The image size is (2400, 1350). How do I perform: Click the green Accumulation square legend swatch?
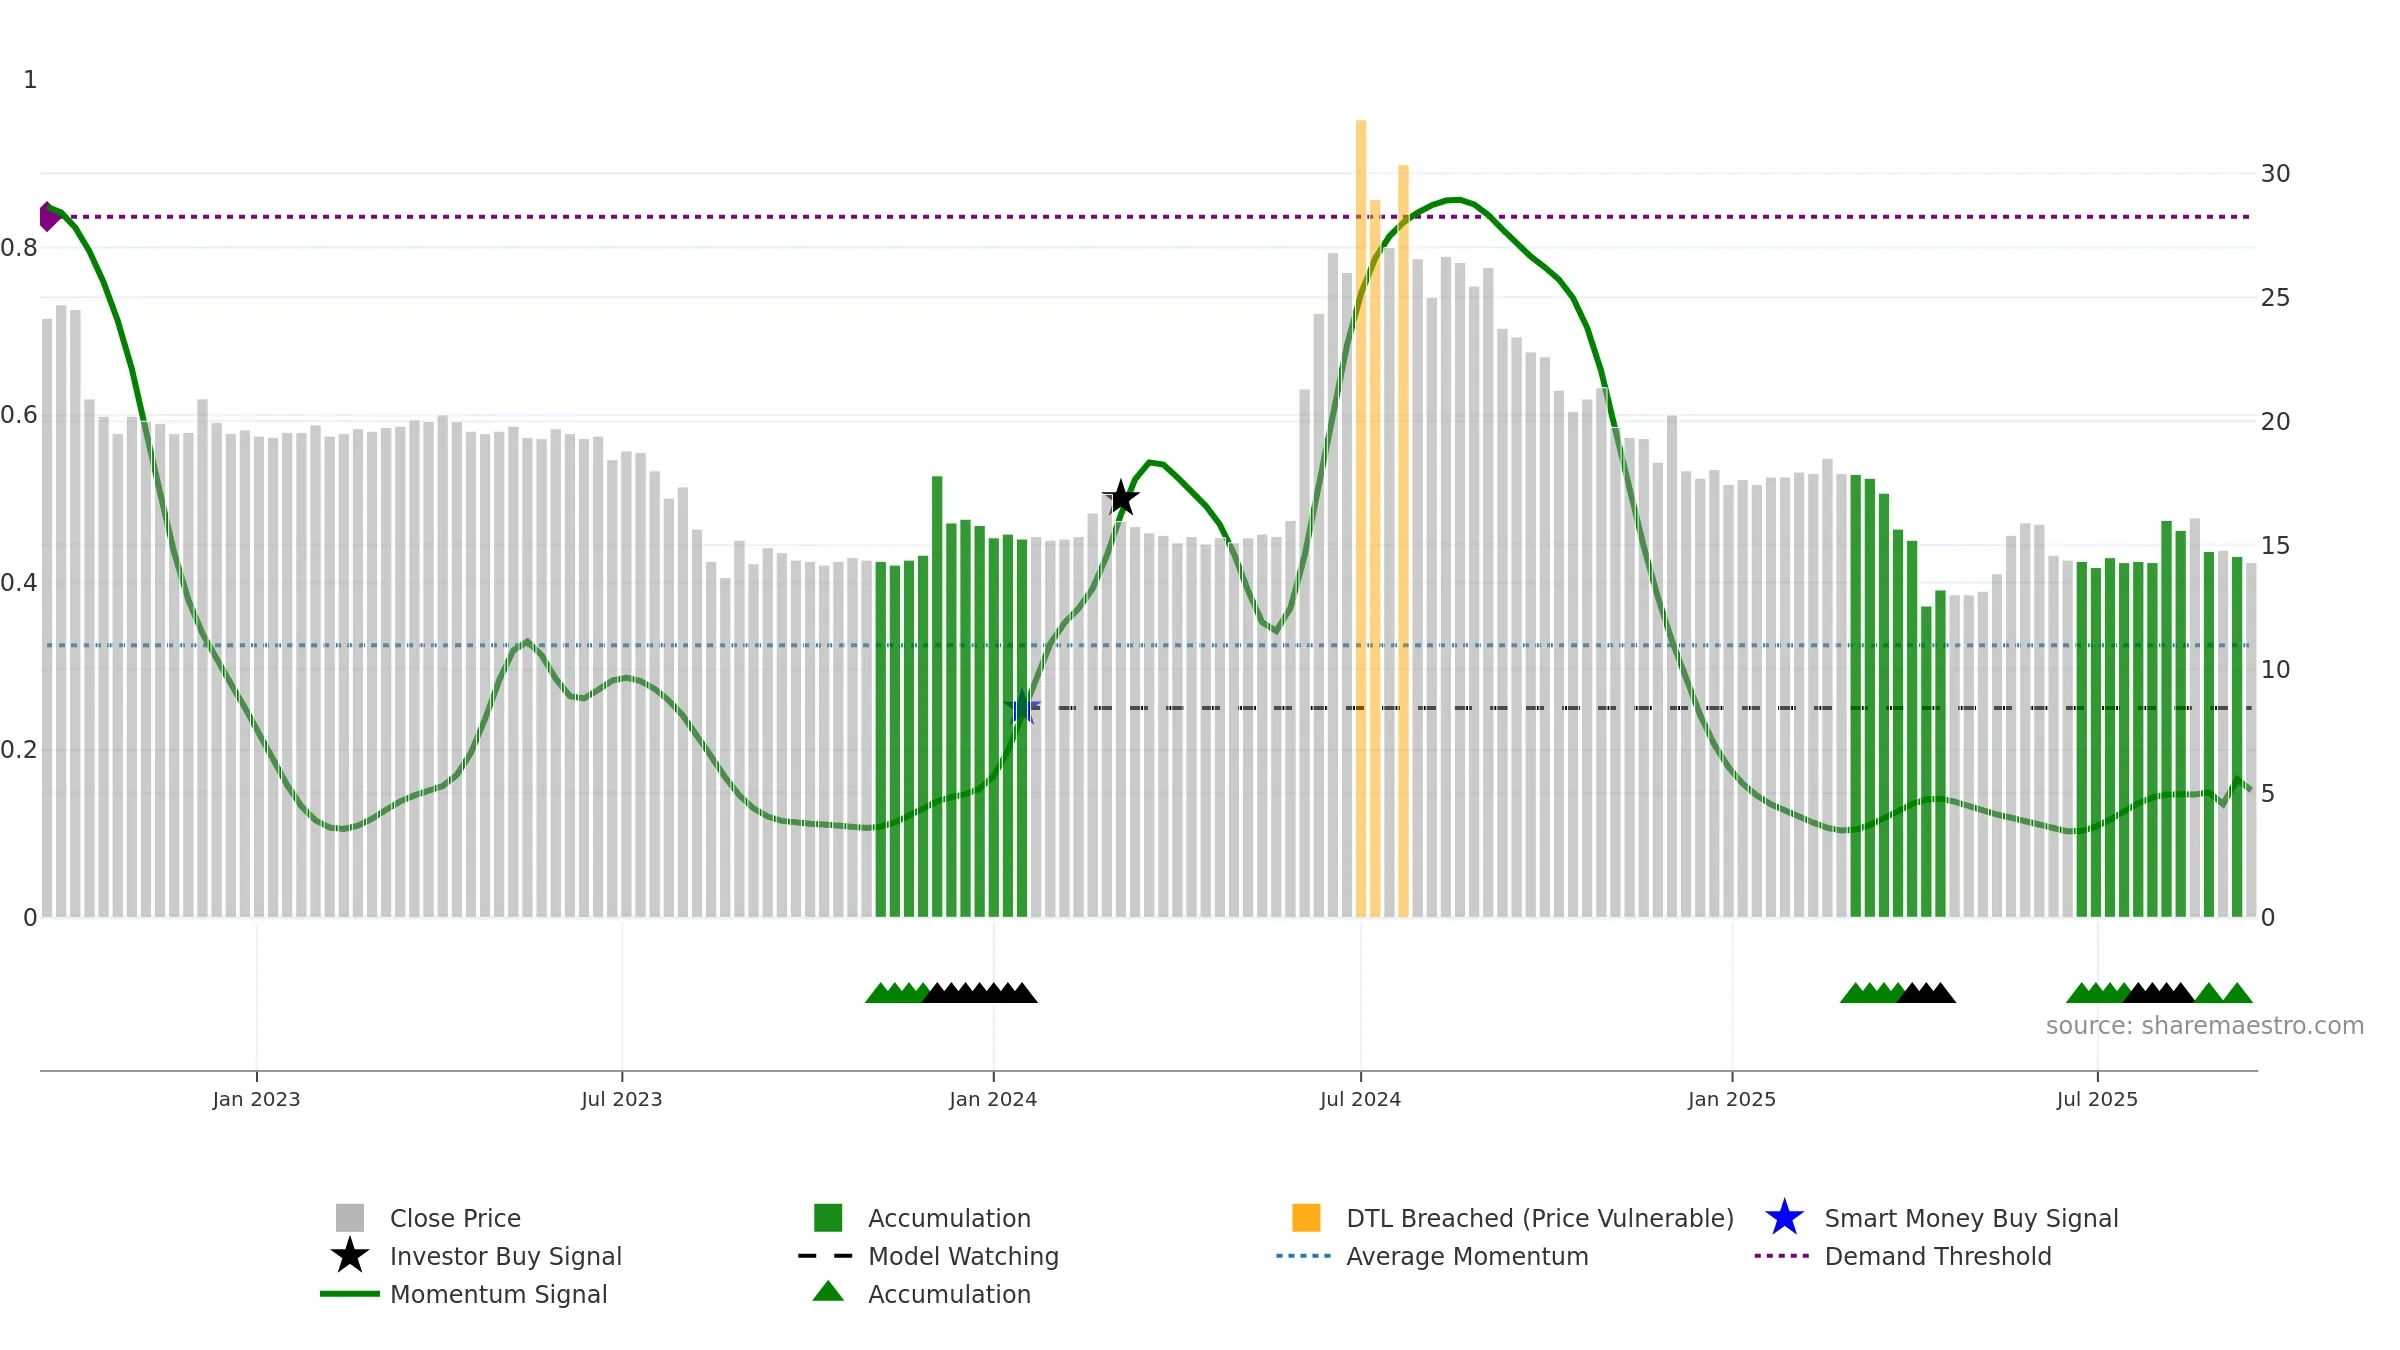tap(828, 1218)
